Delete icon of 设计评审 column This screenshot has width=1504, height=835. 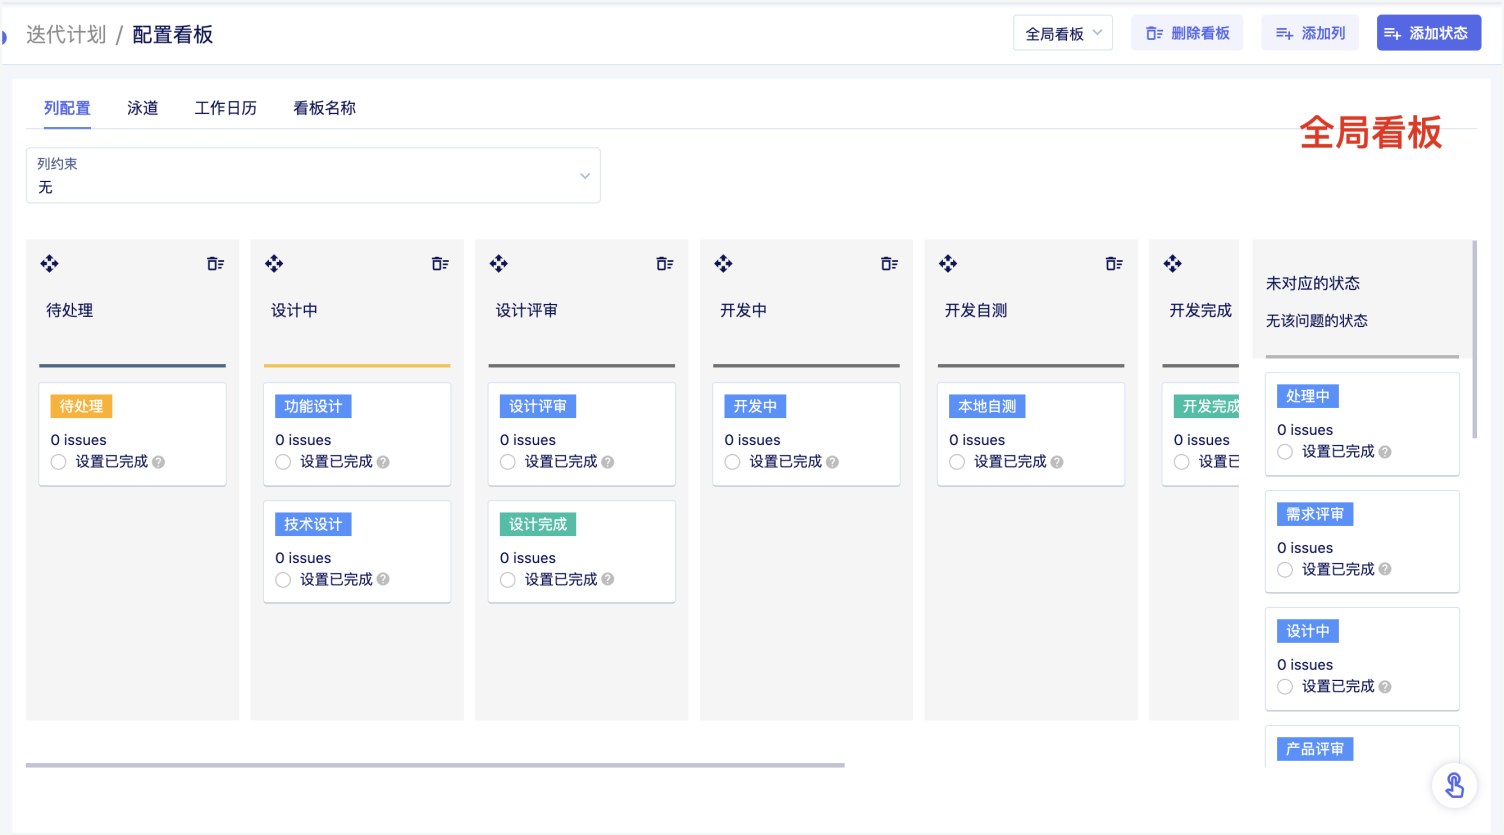(x=665, y=264)
